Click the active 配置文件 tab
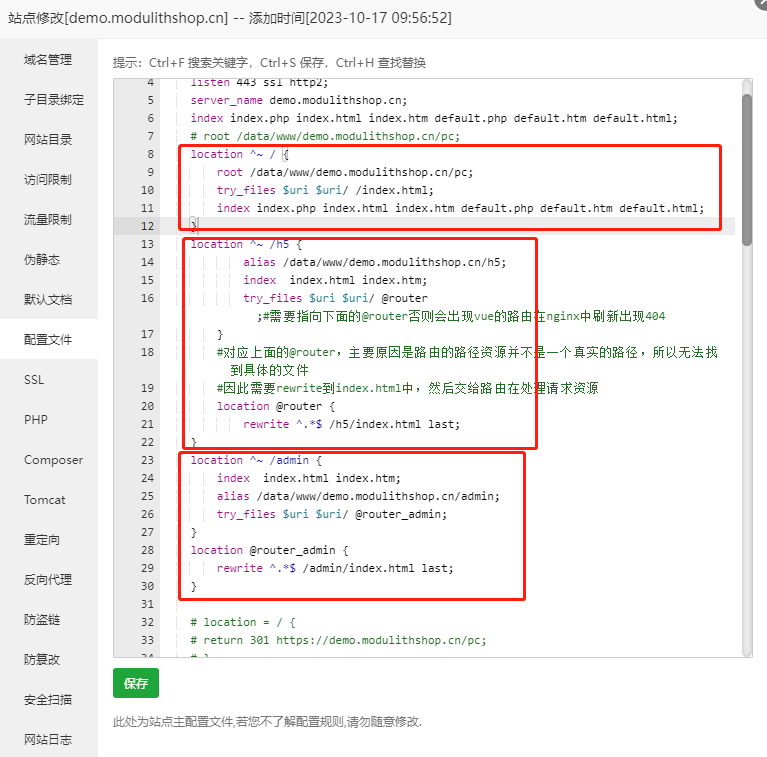Viewport: 767px width, 757px height. [48, 340]
